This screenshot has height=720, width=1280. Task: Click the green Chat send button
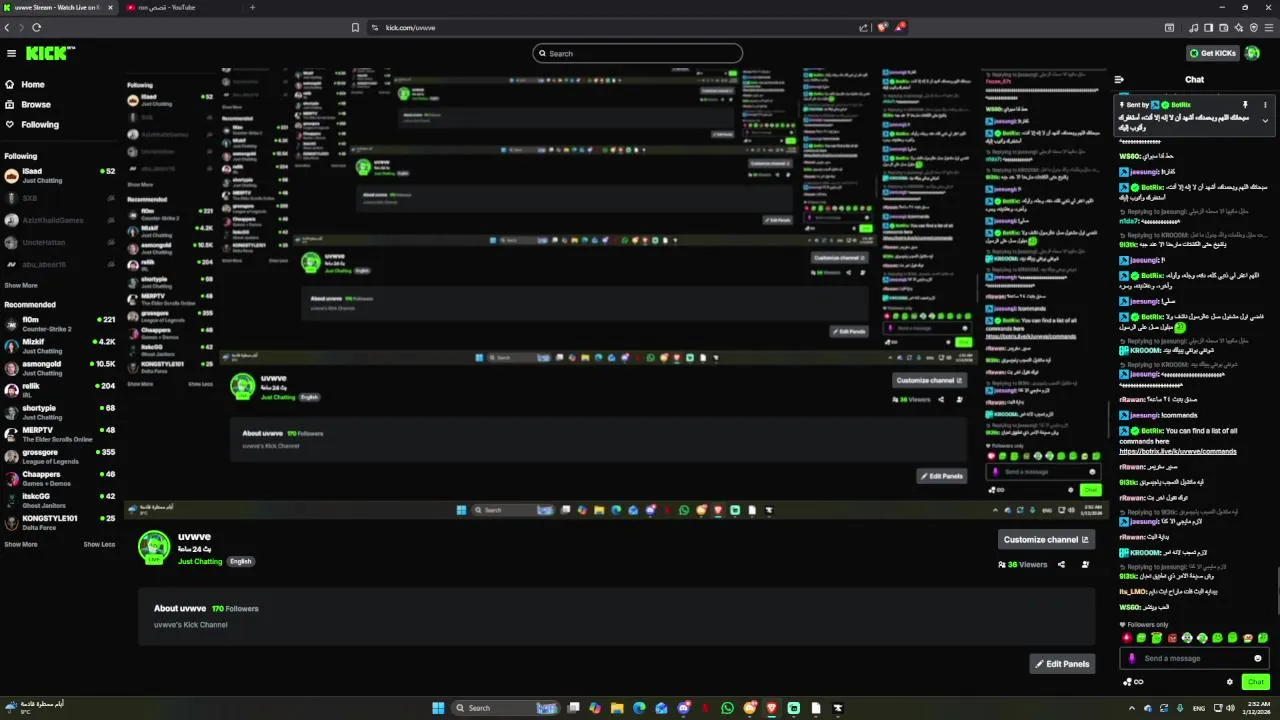[x=1256, y=682]
